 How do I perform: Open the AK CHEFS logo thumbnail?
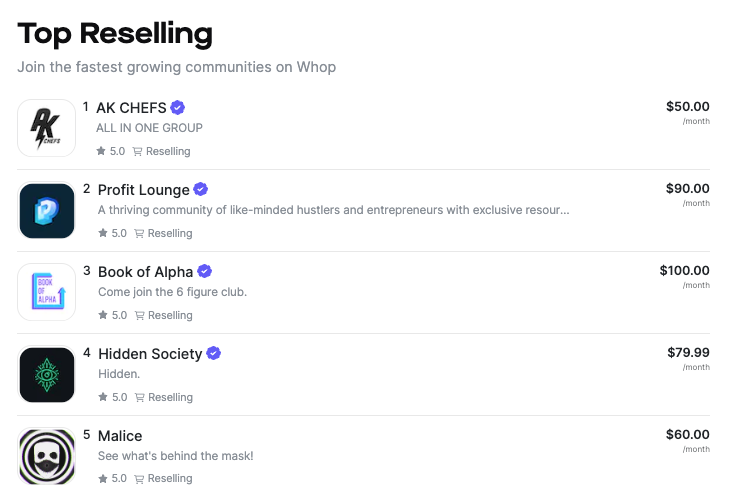(47, 128)
